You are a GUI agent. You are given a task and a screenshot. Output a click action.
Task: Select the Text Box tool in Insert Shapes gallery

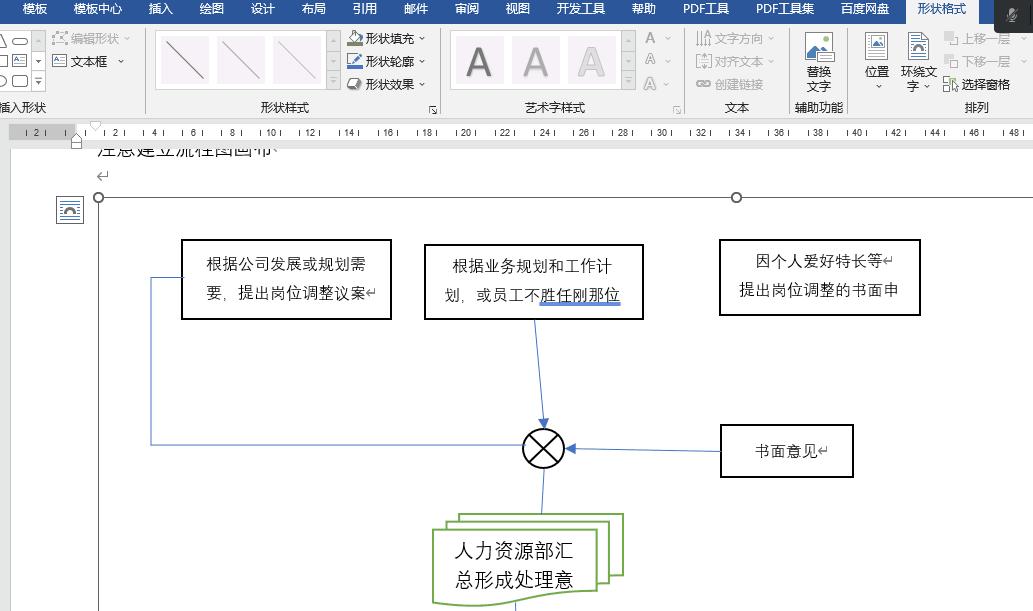19,60
